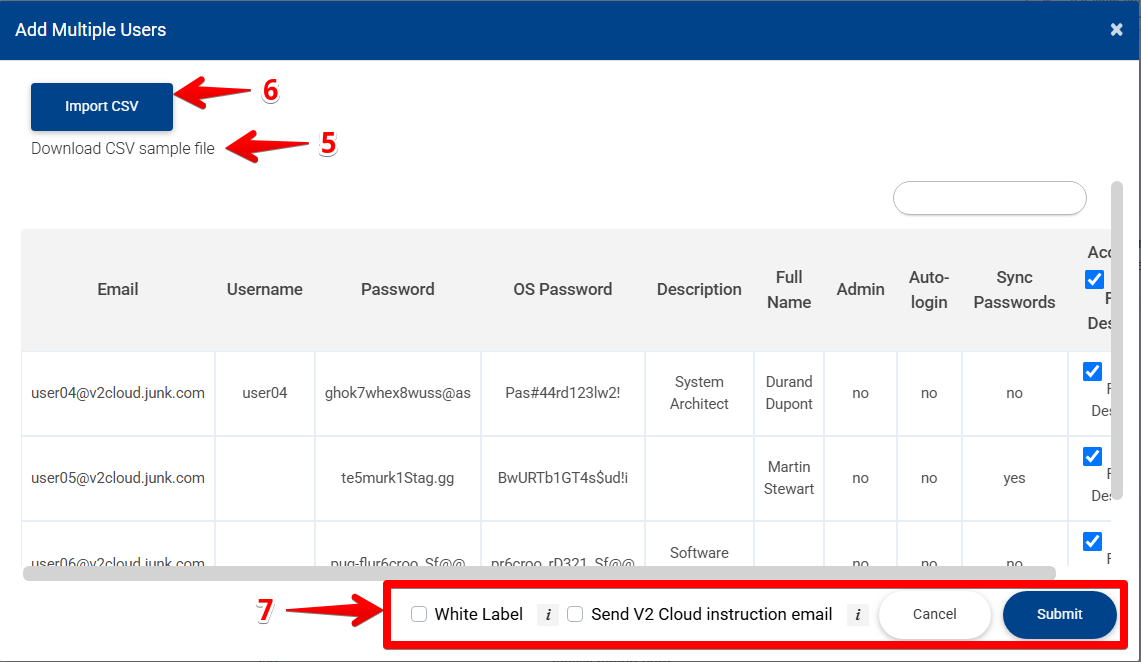Open the info icon beside instruction email option

tap(858, 615)
